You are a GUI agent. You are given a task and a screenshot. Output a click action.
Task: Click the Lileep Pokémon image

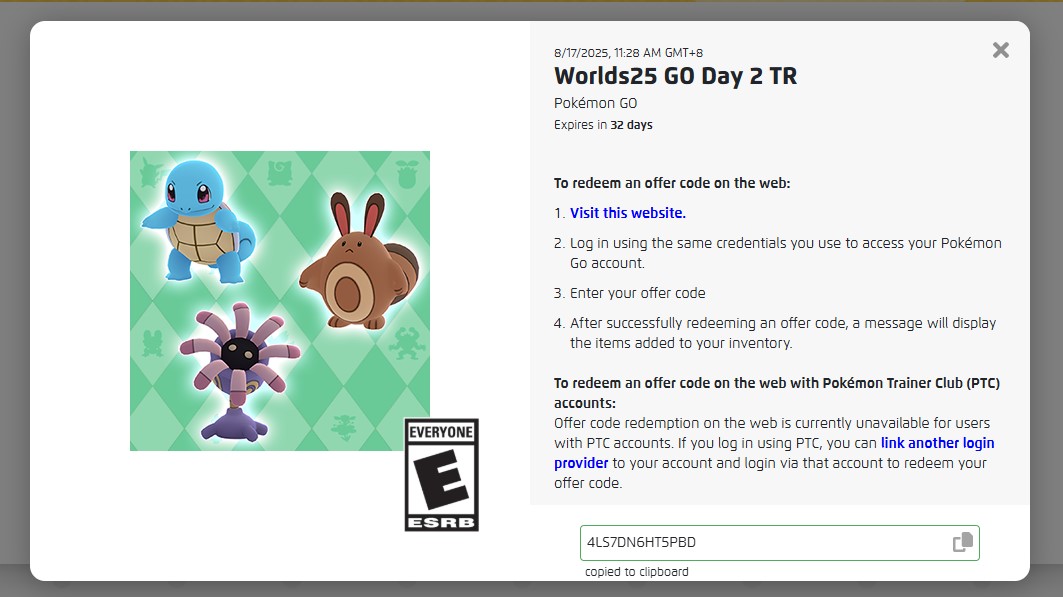239,372
